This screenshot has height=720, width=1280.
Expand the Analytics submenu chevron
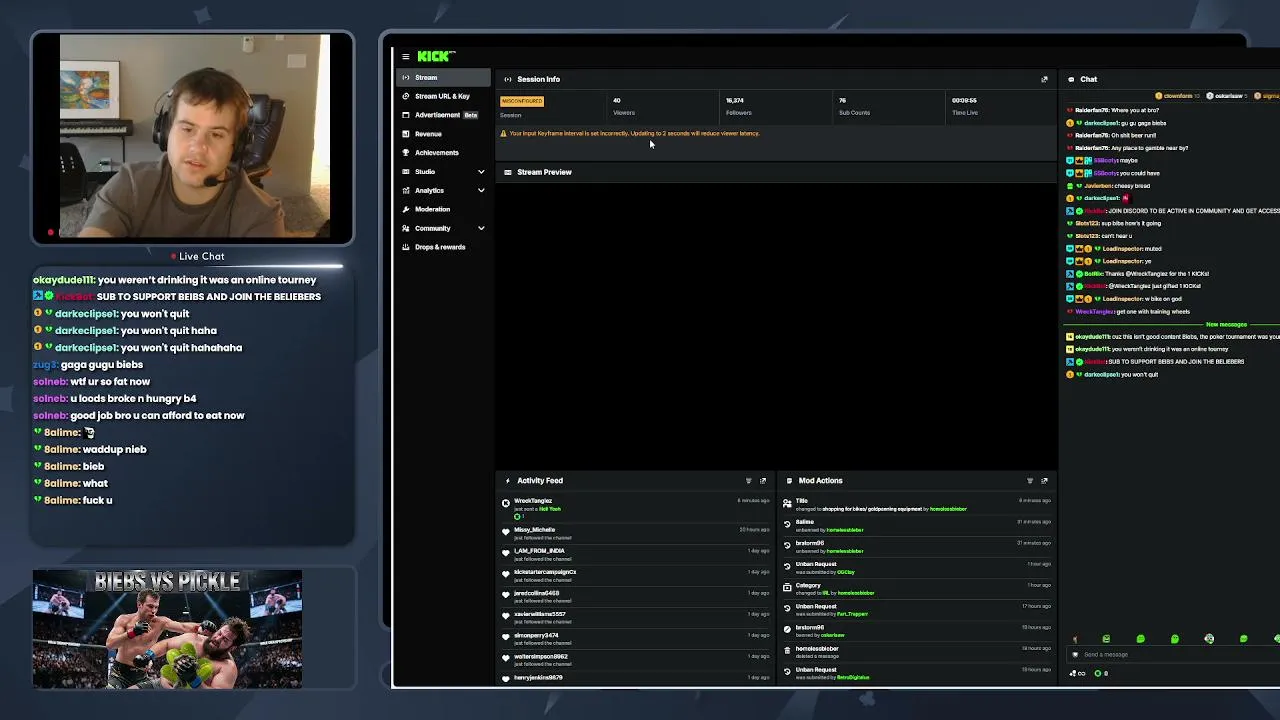pos(481,191)
